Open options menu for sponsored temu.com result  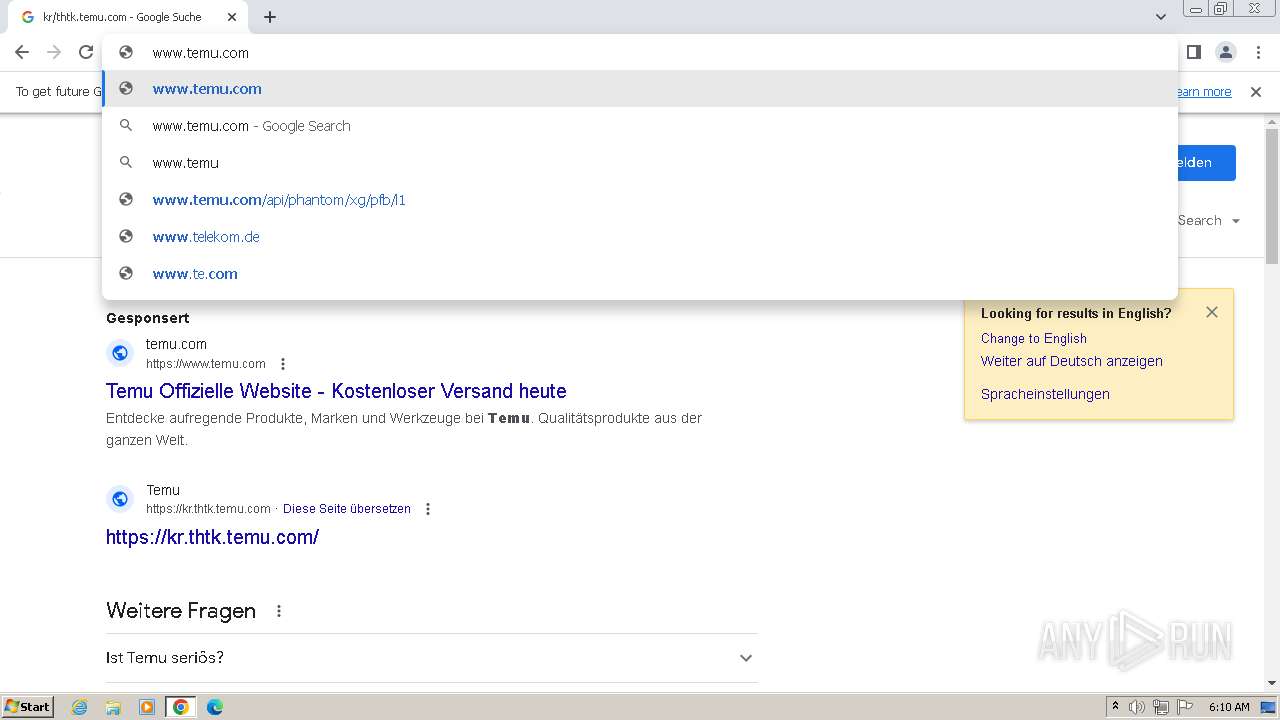coord(283,364)
